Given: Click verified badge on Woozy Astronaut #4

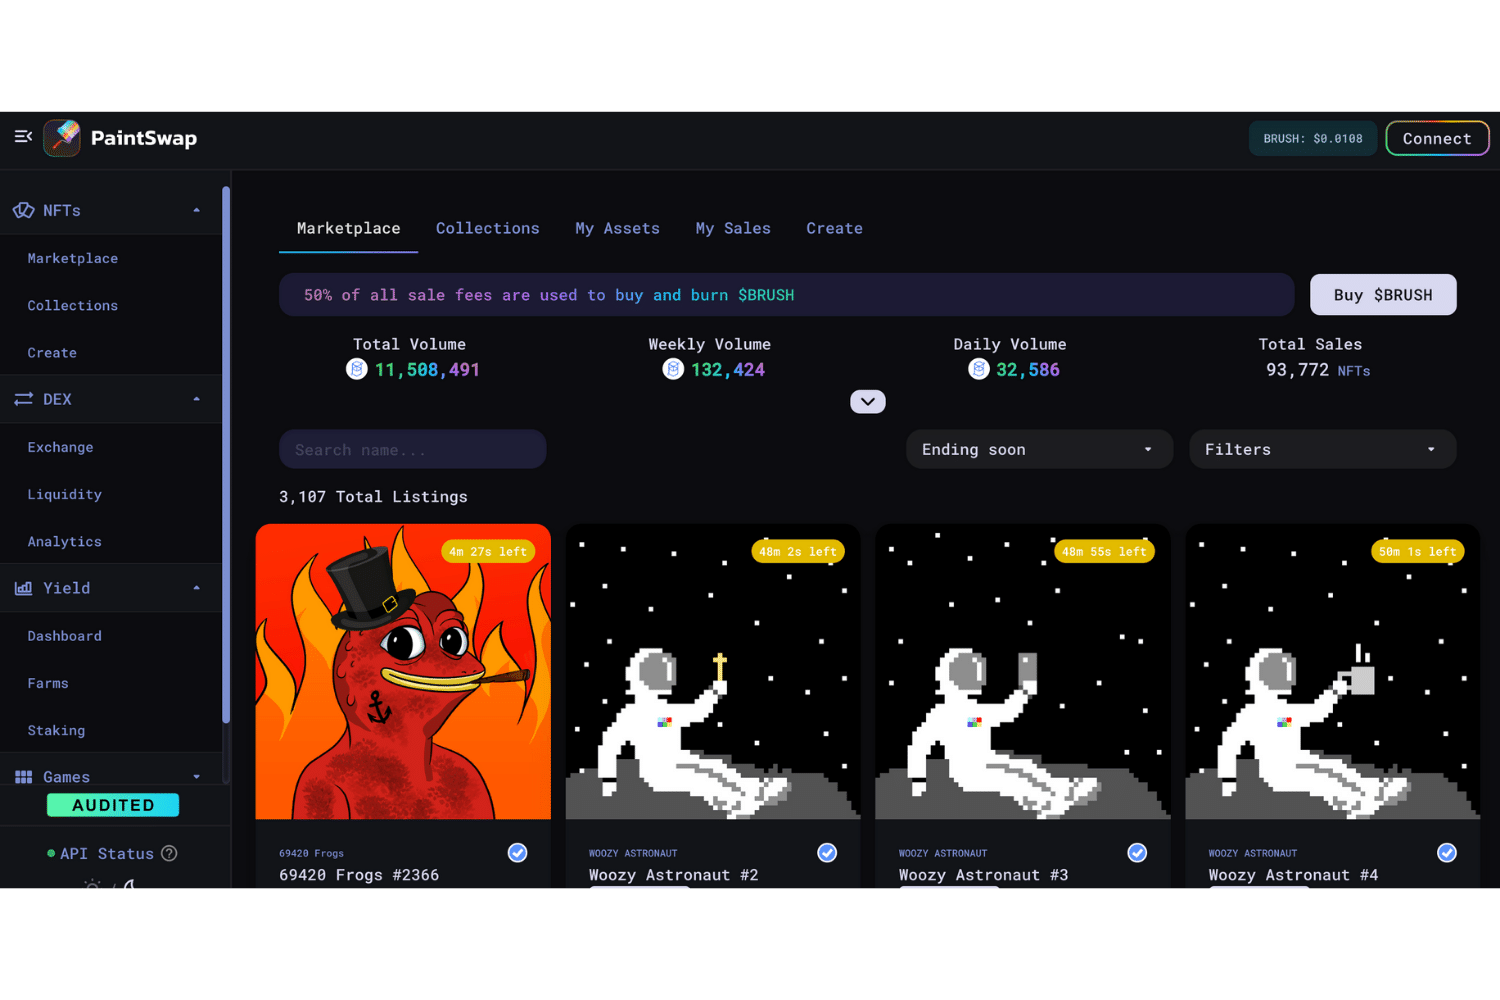Looking at the screenshot, I should (x=1447, y=852).
